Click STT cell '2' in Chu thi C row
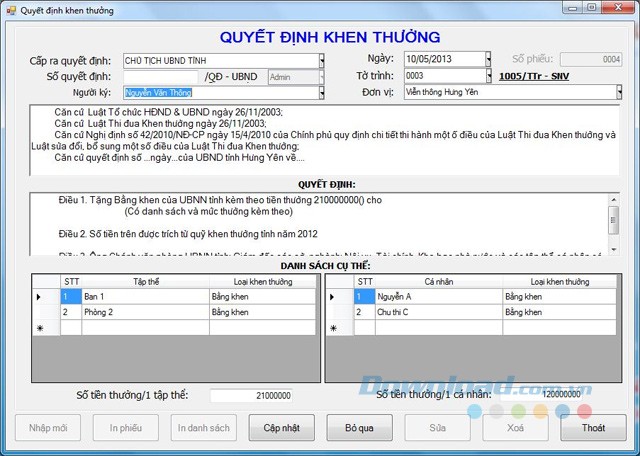This screenshot has height=456, width=640. point(364,312)
